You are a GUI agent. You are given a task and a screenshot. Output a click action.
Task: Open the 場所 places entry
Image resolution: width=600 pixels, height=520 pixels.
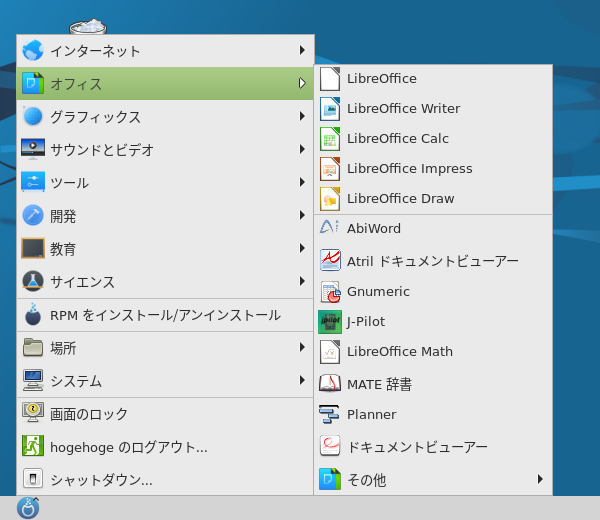click(x=165, y=347)
